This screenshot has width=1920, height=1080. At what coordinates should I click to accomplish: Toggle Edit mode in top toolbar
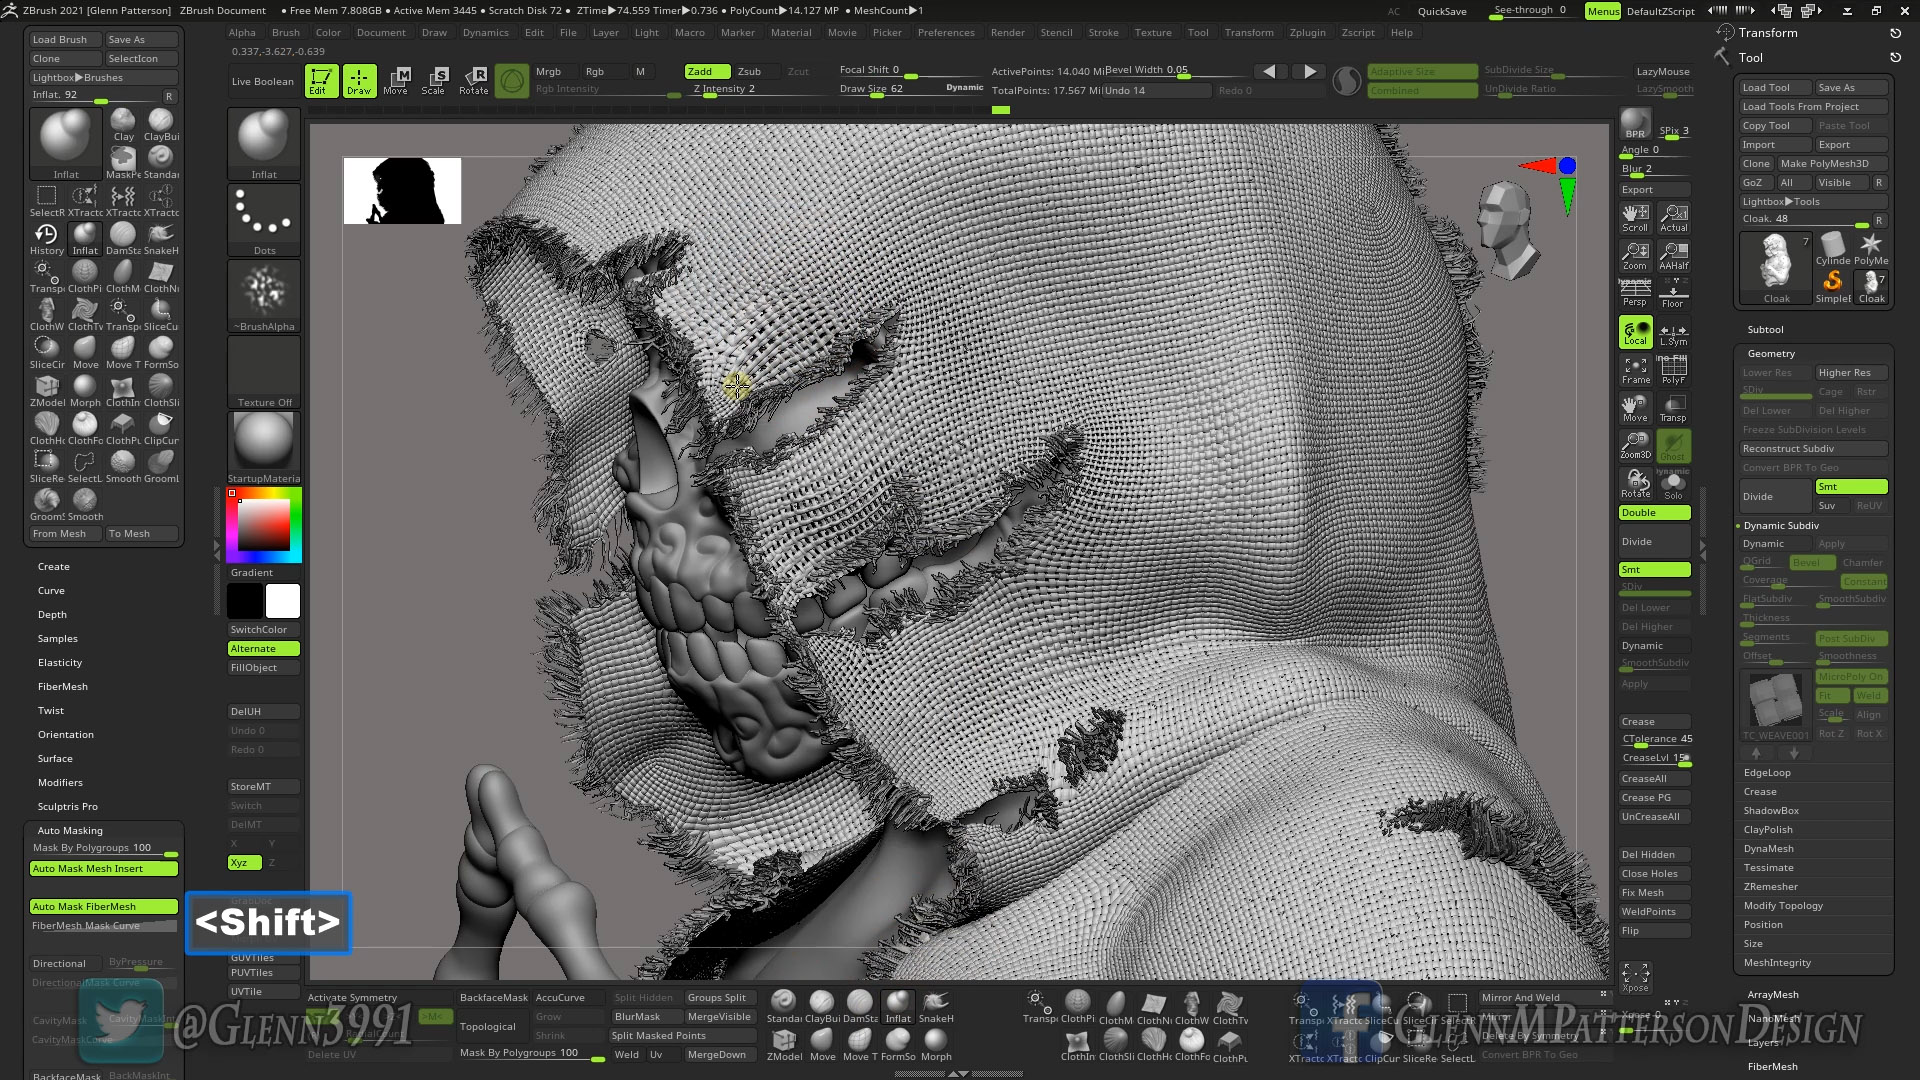320,80
